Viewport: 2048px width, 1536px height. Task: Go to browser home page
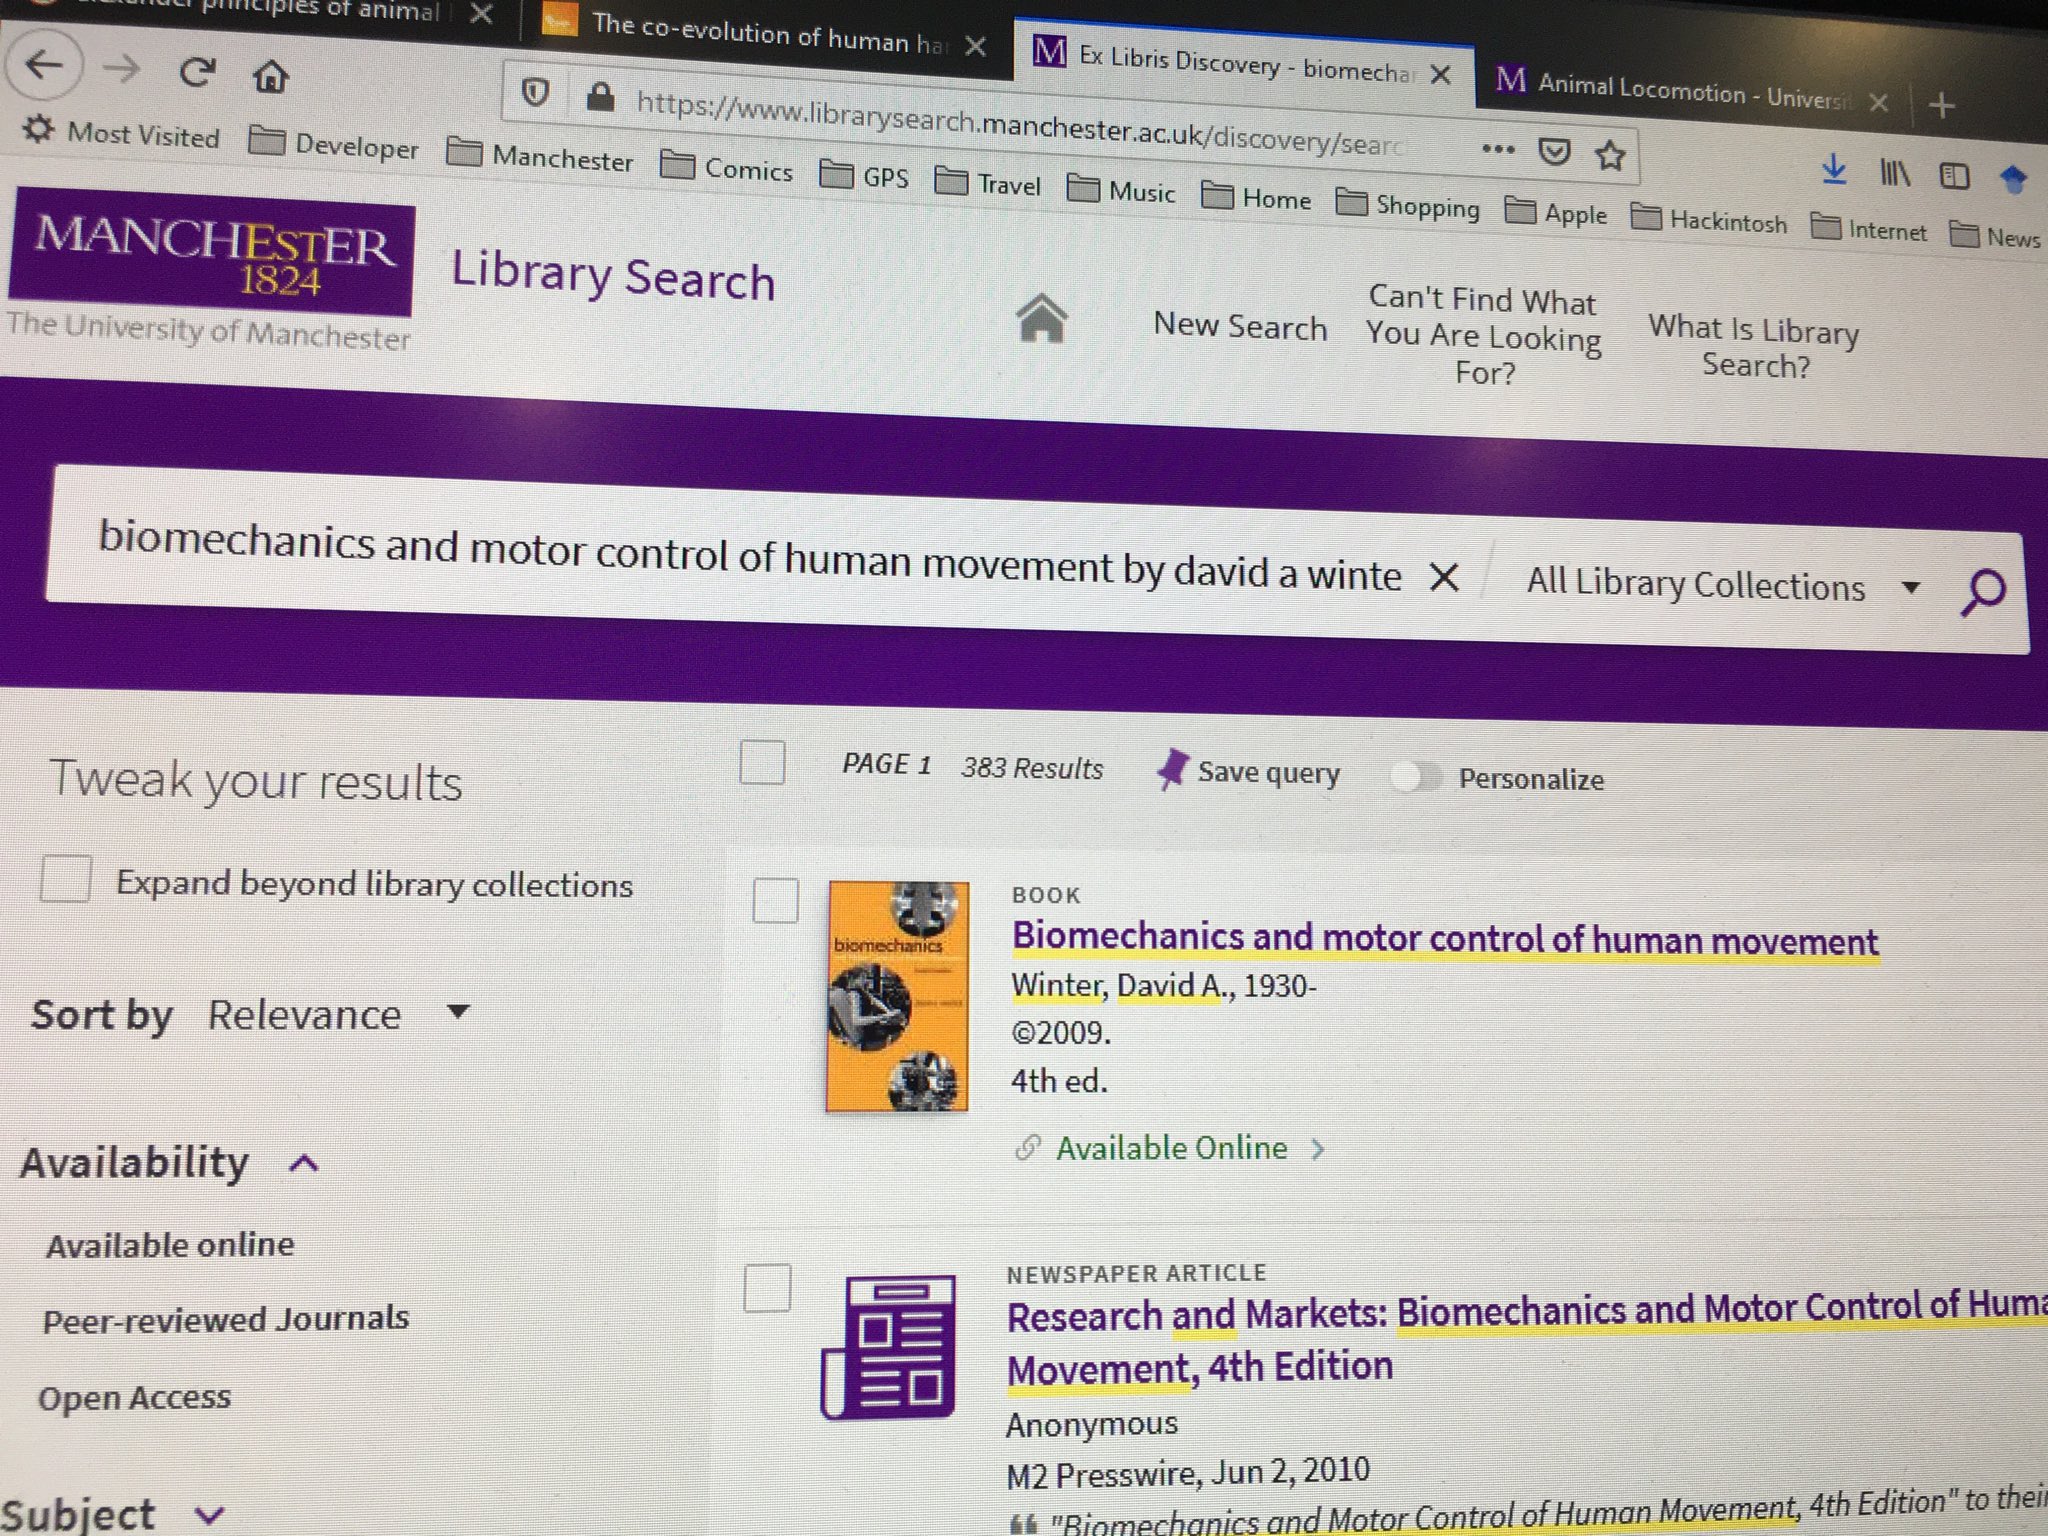pyautogui.click(x=270, y=75)
